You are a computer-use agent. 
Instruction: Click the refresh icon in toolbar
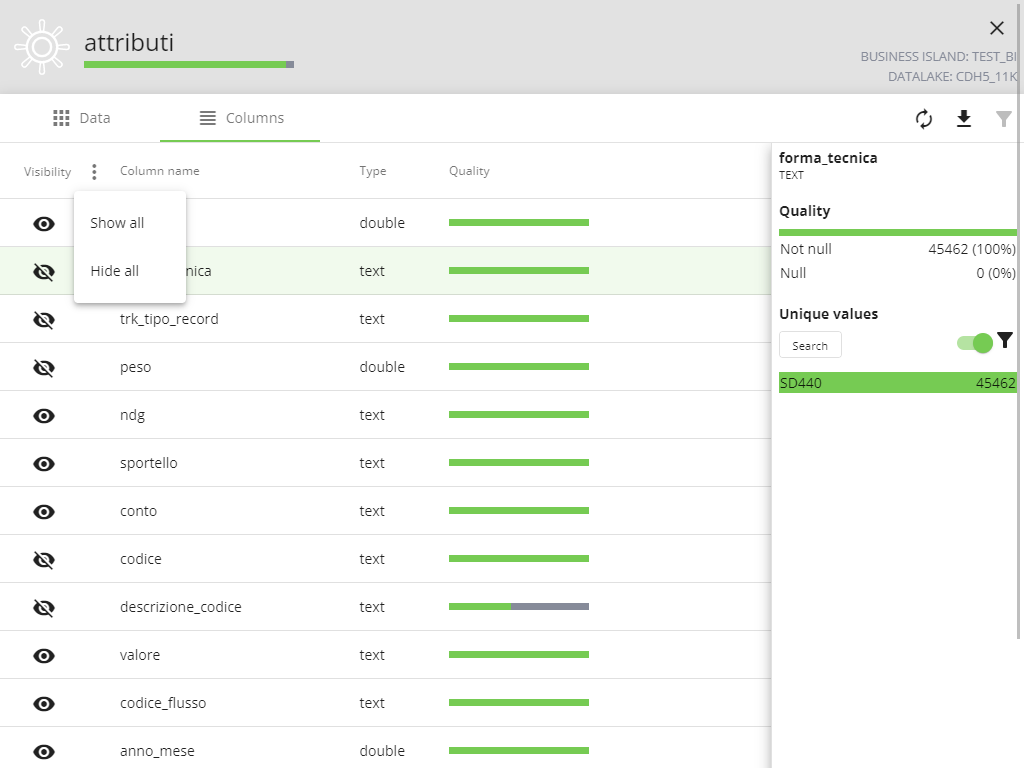point(924,119)
